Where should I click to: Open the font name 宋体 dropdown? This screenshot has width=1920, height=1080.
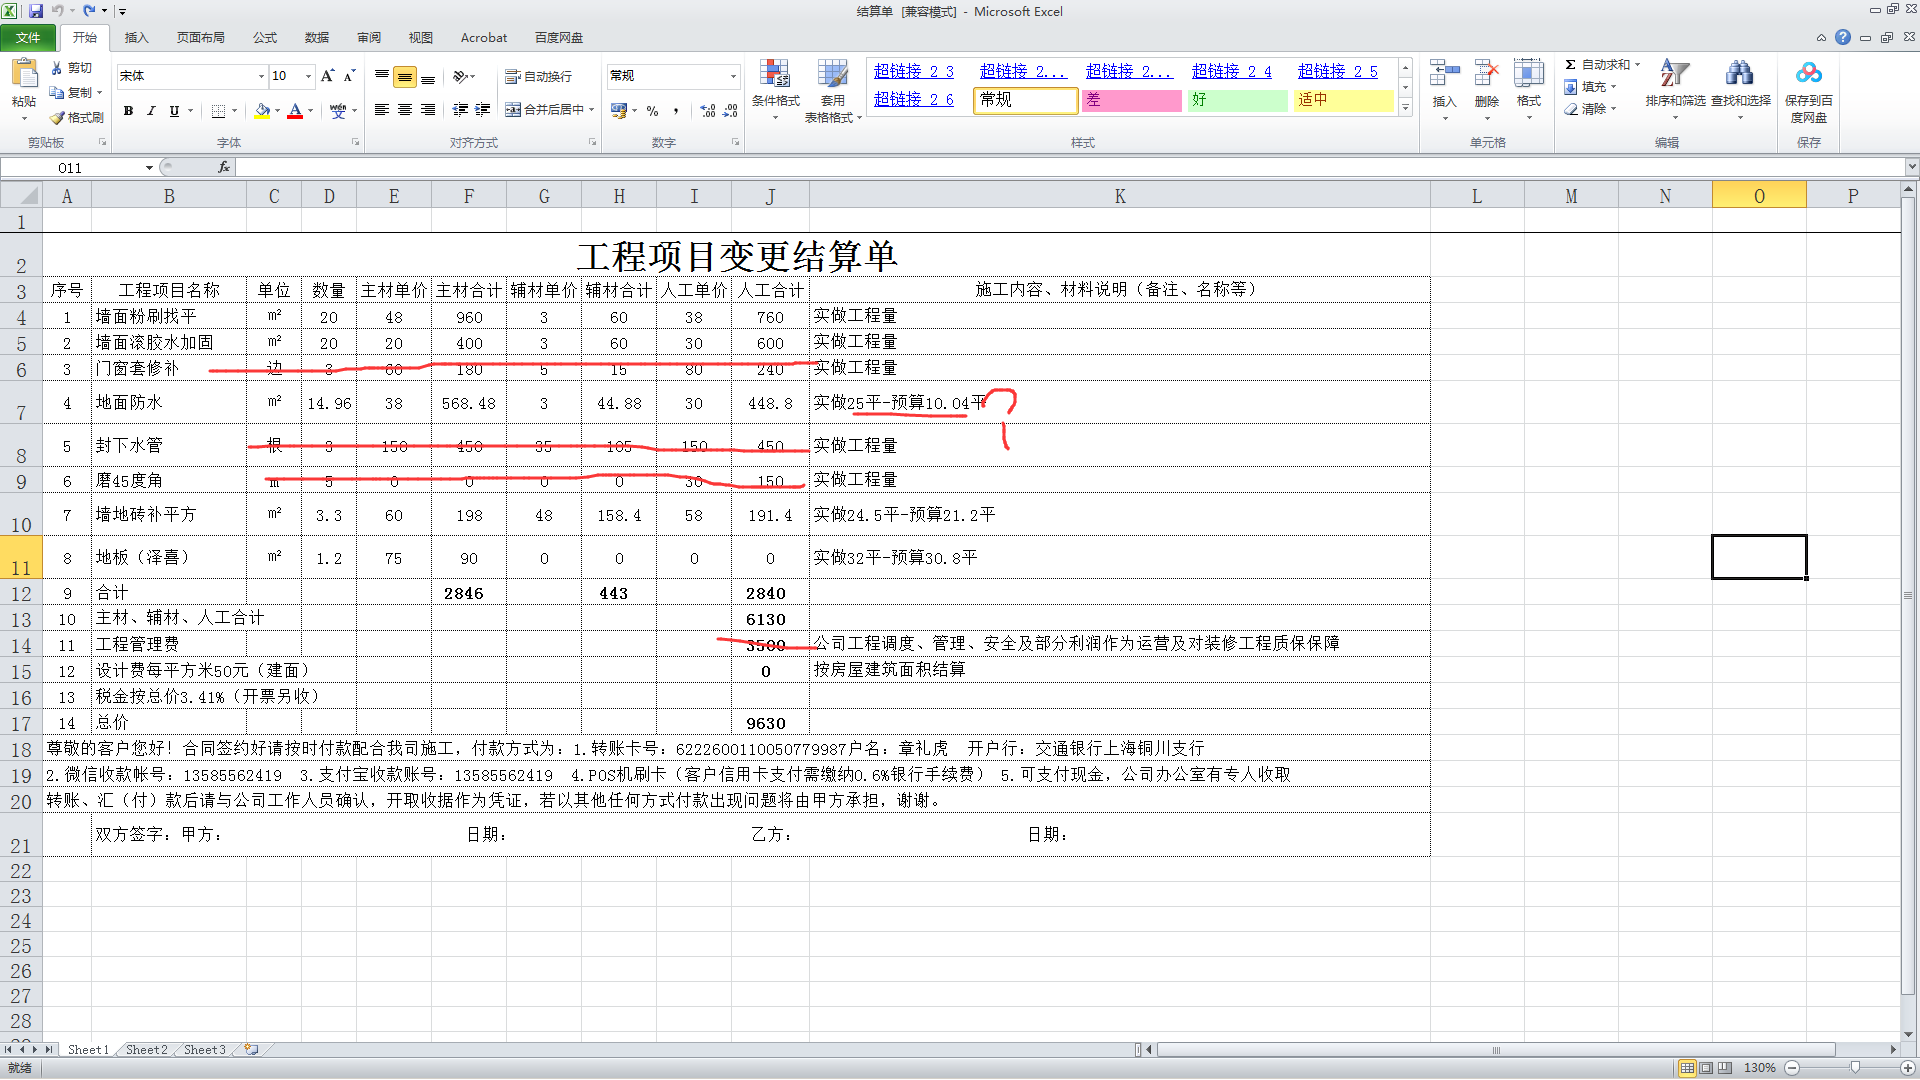pos(261,76)
